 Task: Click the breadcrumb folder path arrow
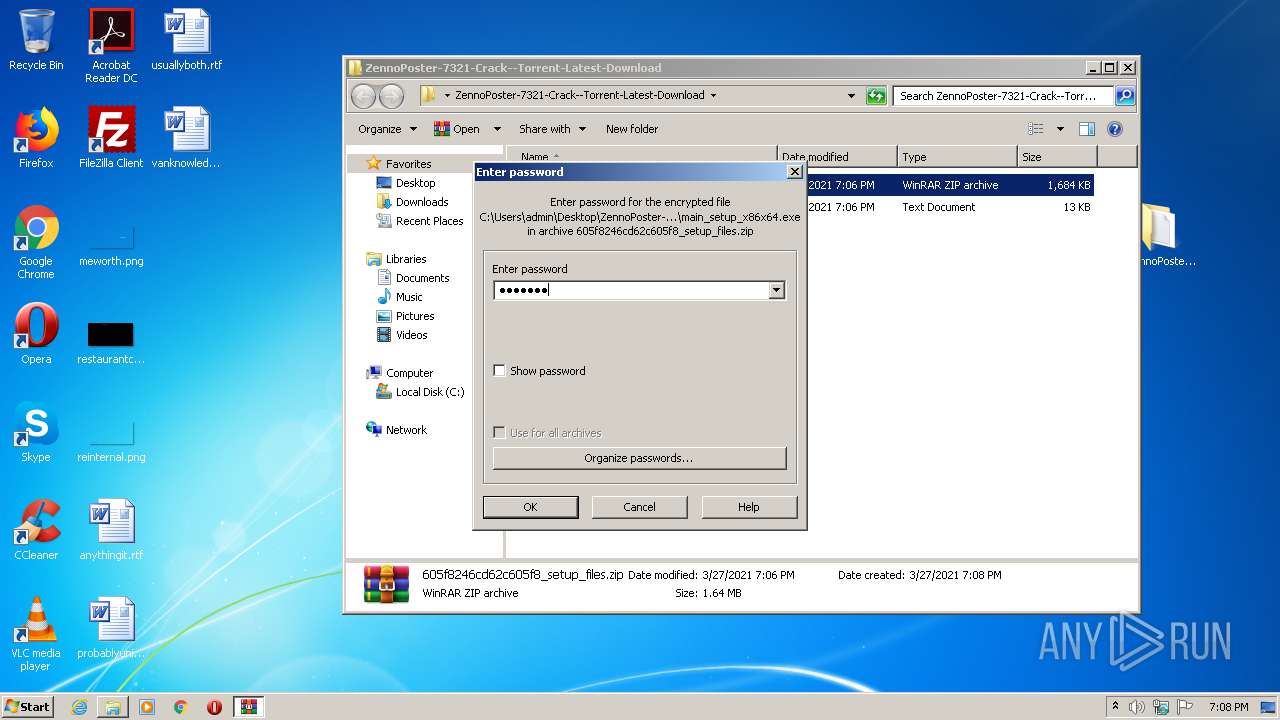(713, 96)
